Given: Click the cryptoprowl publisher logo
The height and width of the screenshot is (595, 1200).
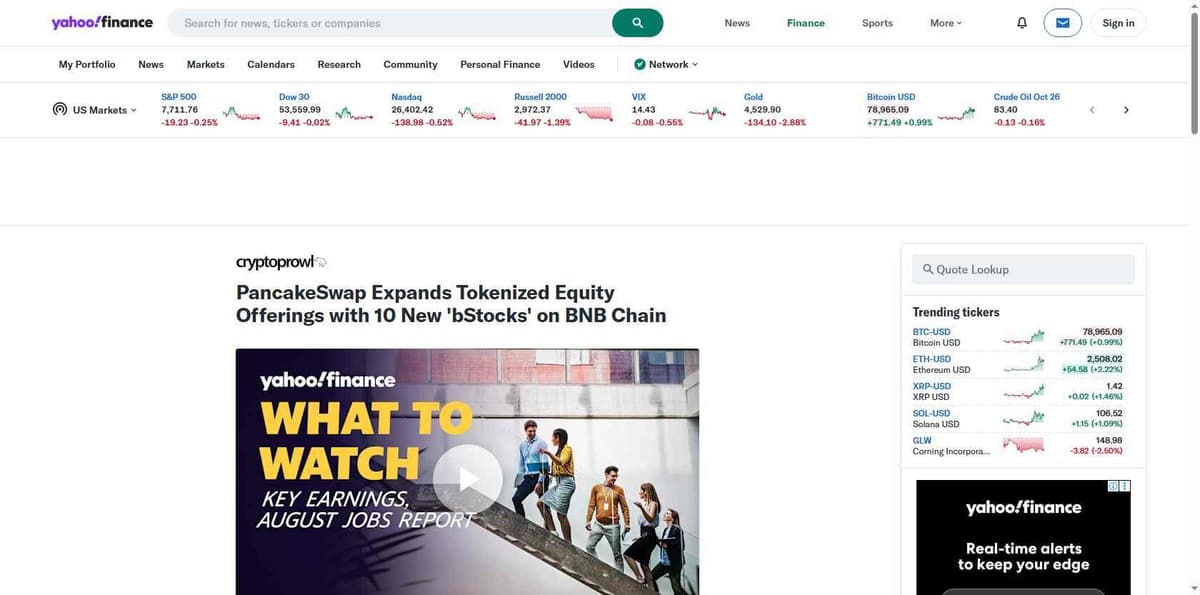Looking at the screenshot, I should click(281, 262).
